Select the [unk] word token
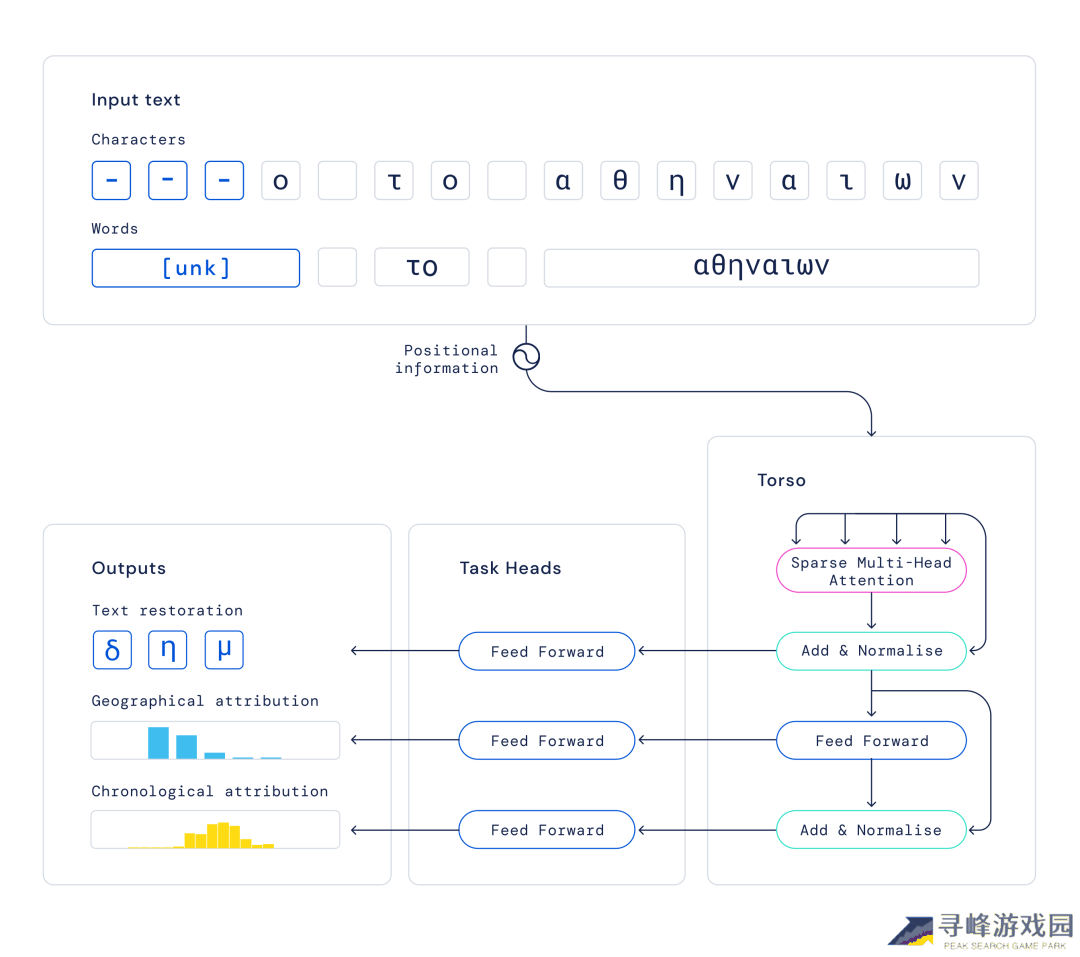Image resolution: width=1080 pixels, height=957 pixels. coord(196,268)
